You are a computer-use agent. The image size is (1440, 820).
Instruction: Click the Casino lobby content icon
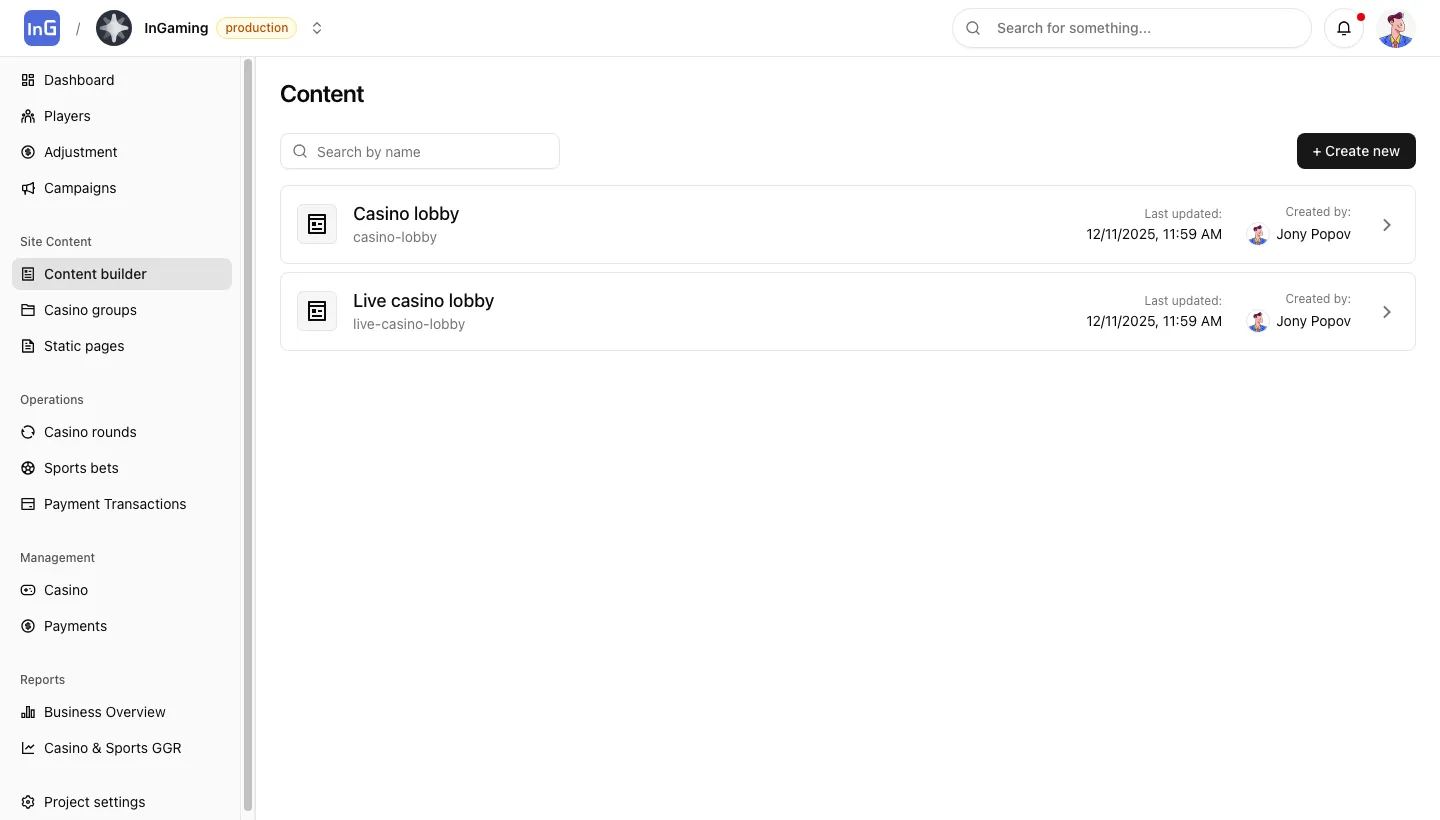317,224
